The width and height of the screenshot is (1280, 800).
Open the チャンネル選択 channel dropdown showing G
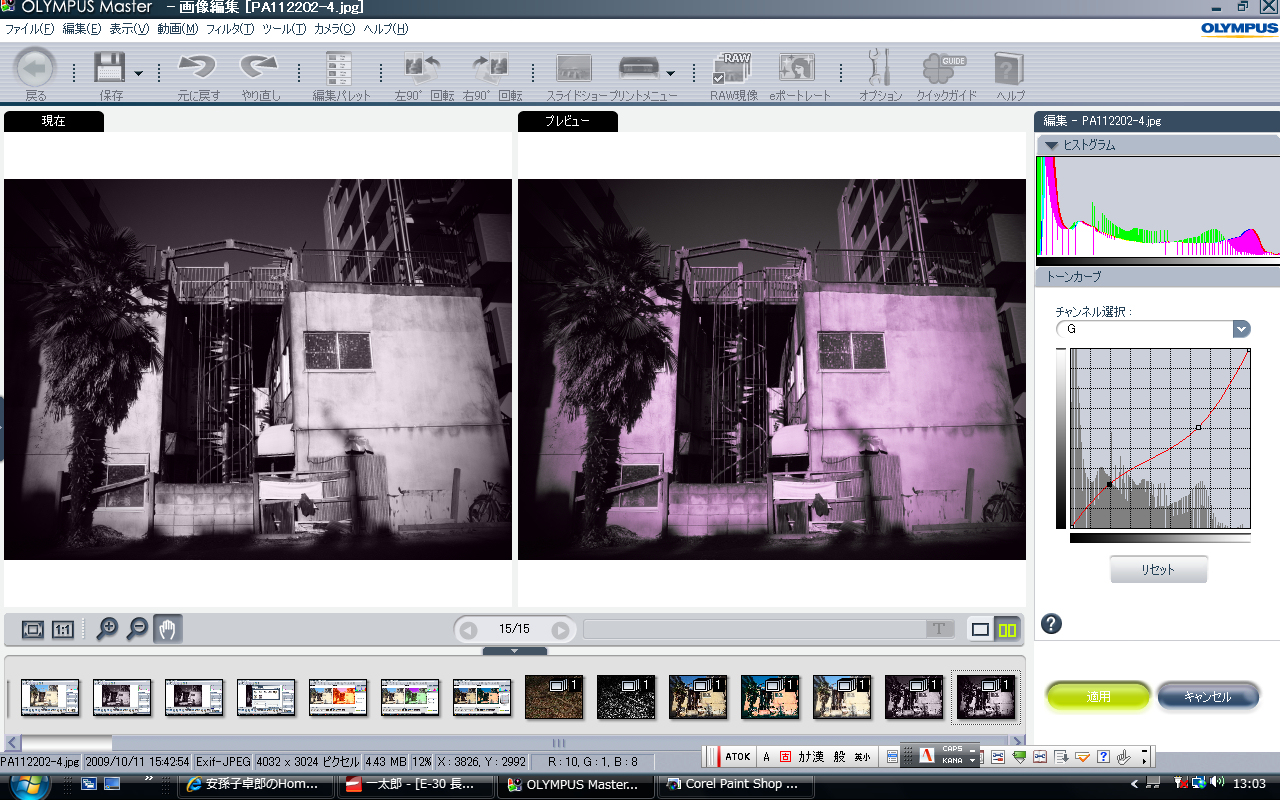click(1153, 329)
